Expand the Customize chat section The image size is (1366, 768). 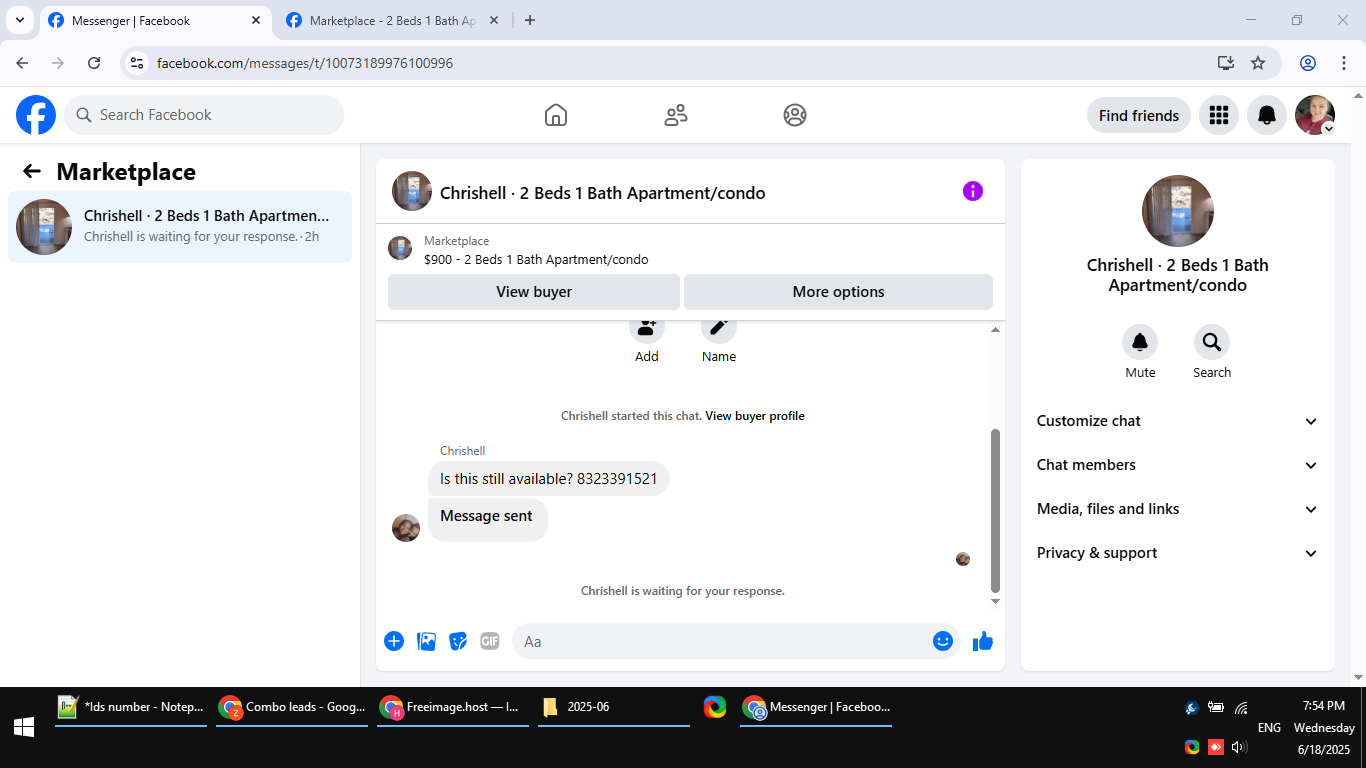tap(1178, 421)
